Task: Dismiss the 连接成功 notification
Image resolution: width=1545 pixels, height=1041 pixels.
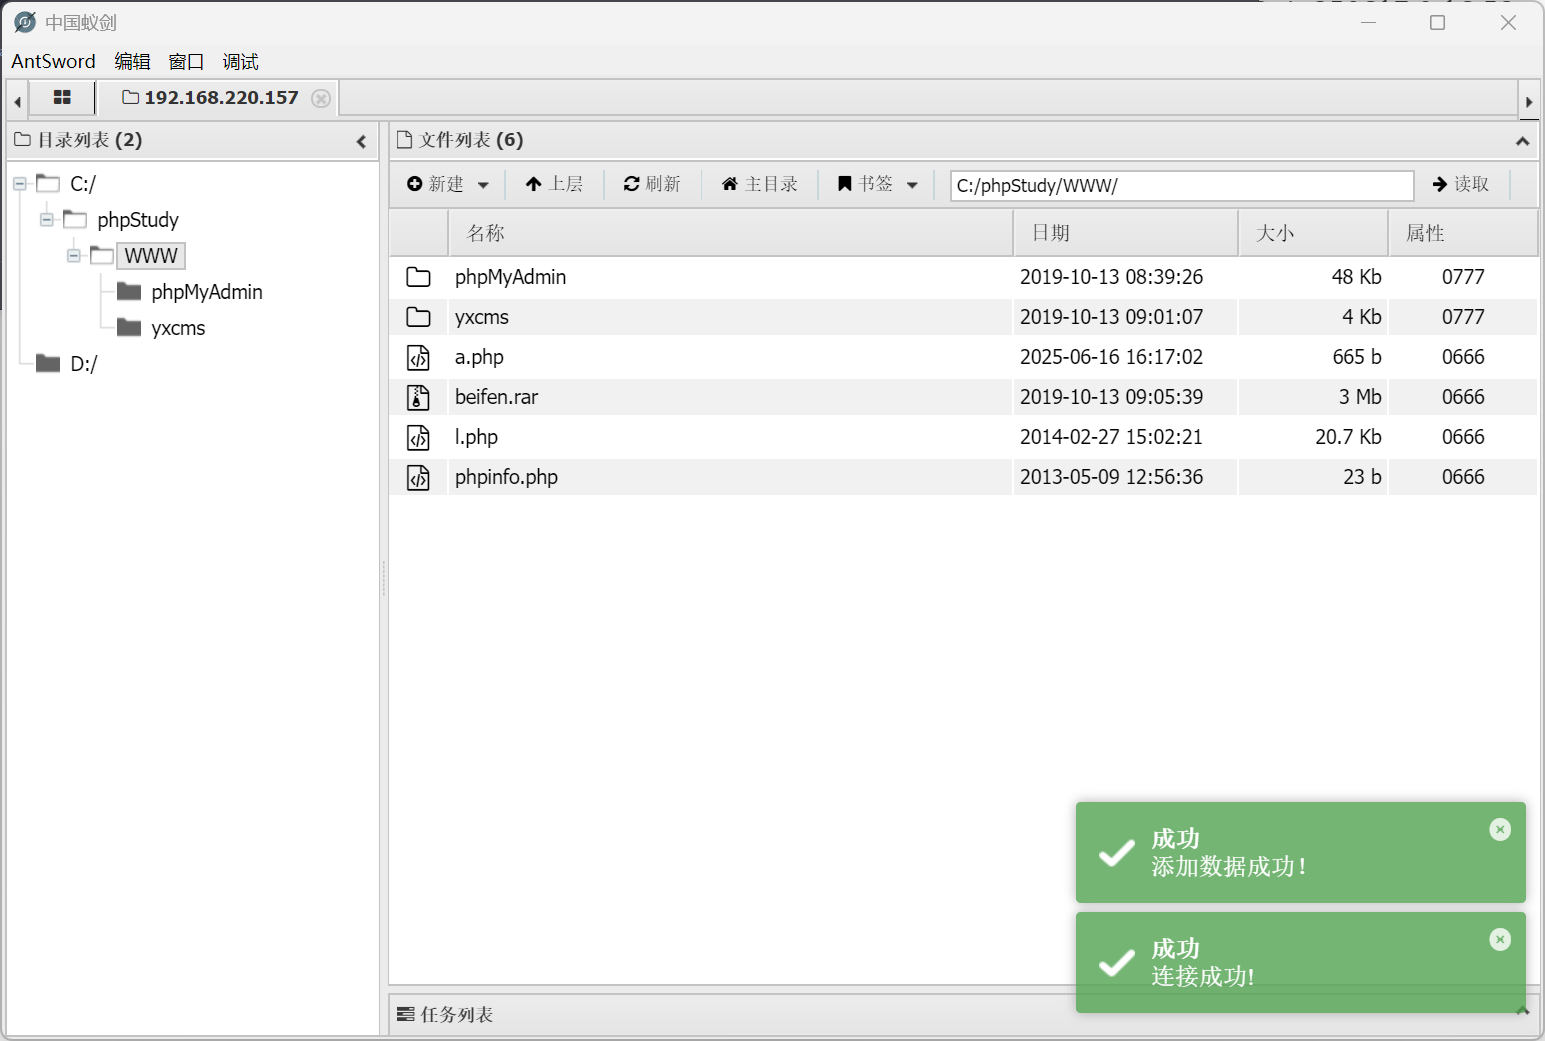Action: 1500,939
